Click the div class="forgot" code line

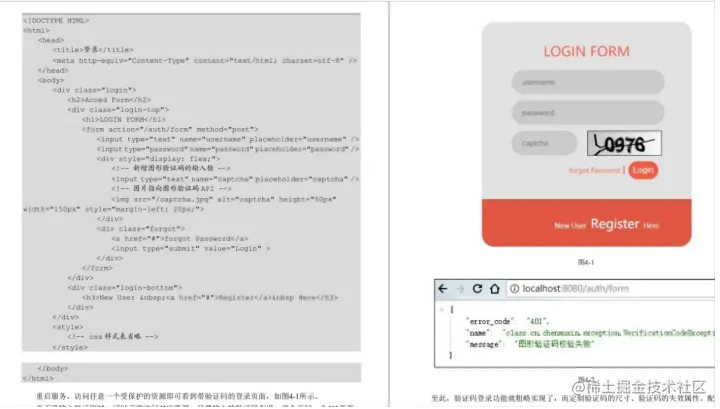(141, 229)
